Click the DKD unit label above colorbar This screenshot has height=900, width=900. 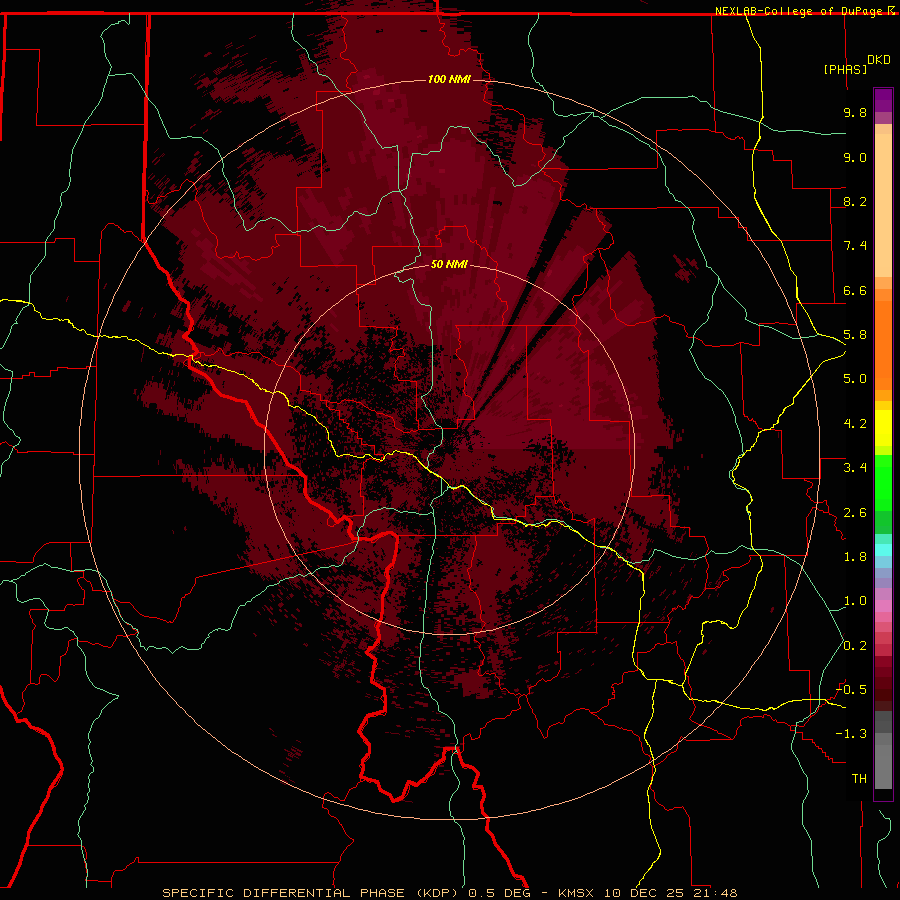click(x=879, y=60)
